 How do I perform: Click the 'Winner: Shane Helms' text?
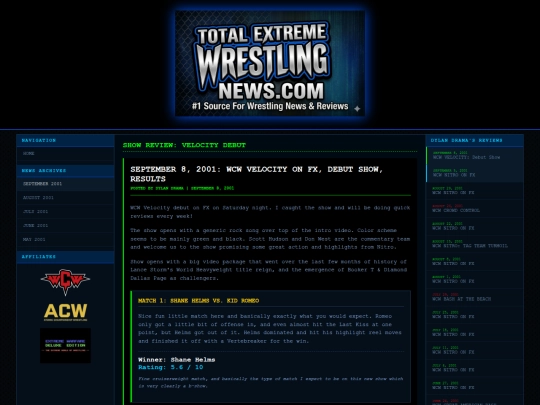pos(176,360)
